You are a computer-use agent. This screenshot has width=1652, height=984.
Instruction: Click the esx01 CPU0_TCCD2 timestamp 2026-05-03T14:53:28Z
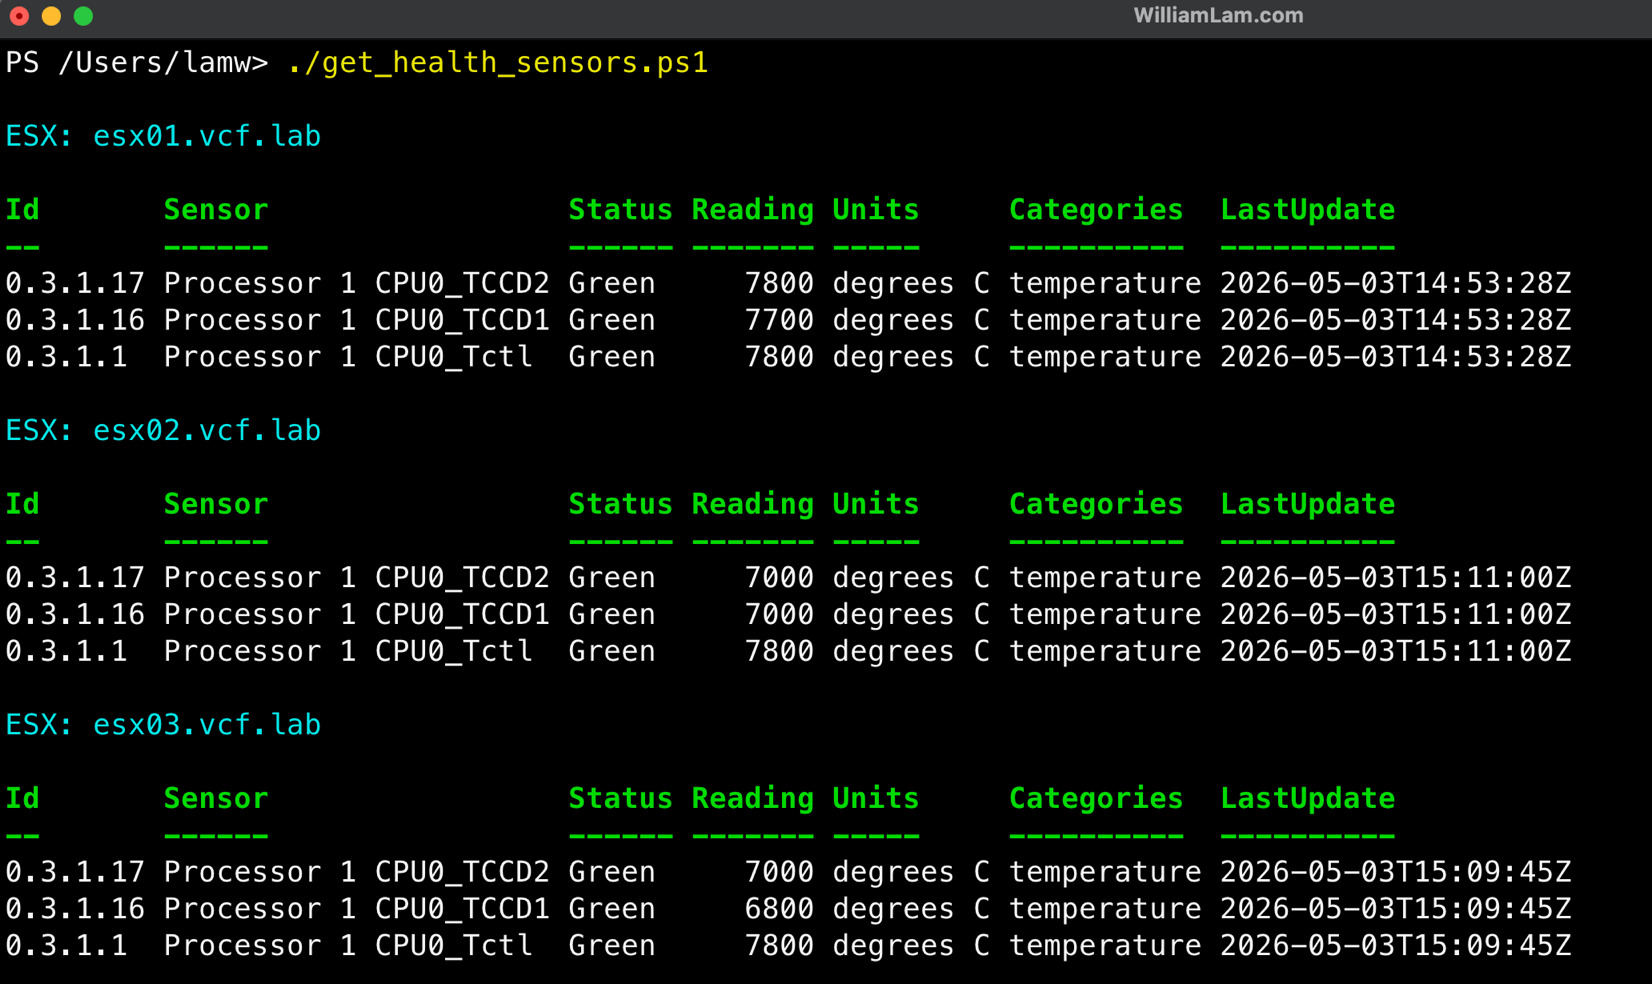1395,284
